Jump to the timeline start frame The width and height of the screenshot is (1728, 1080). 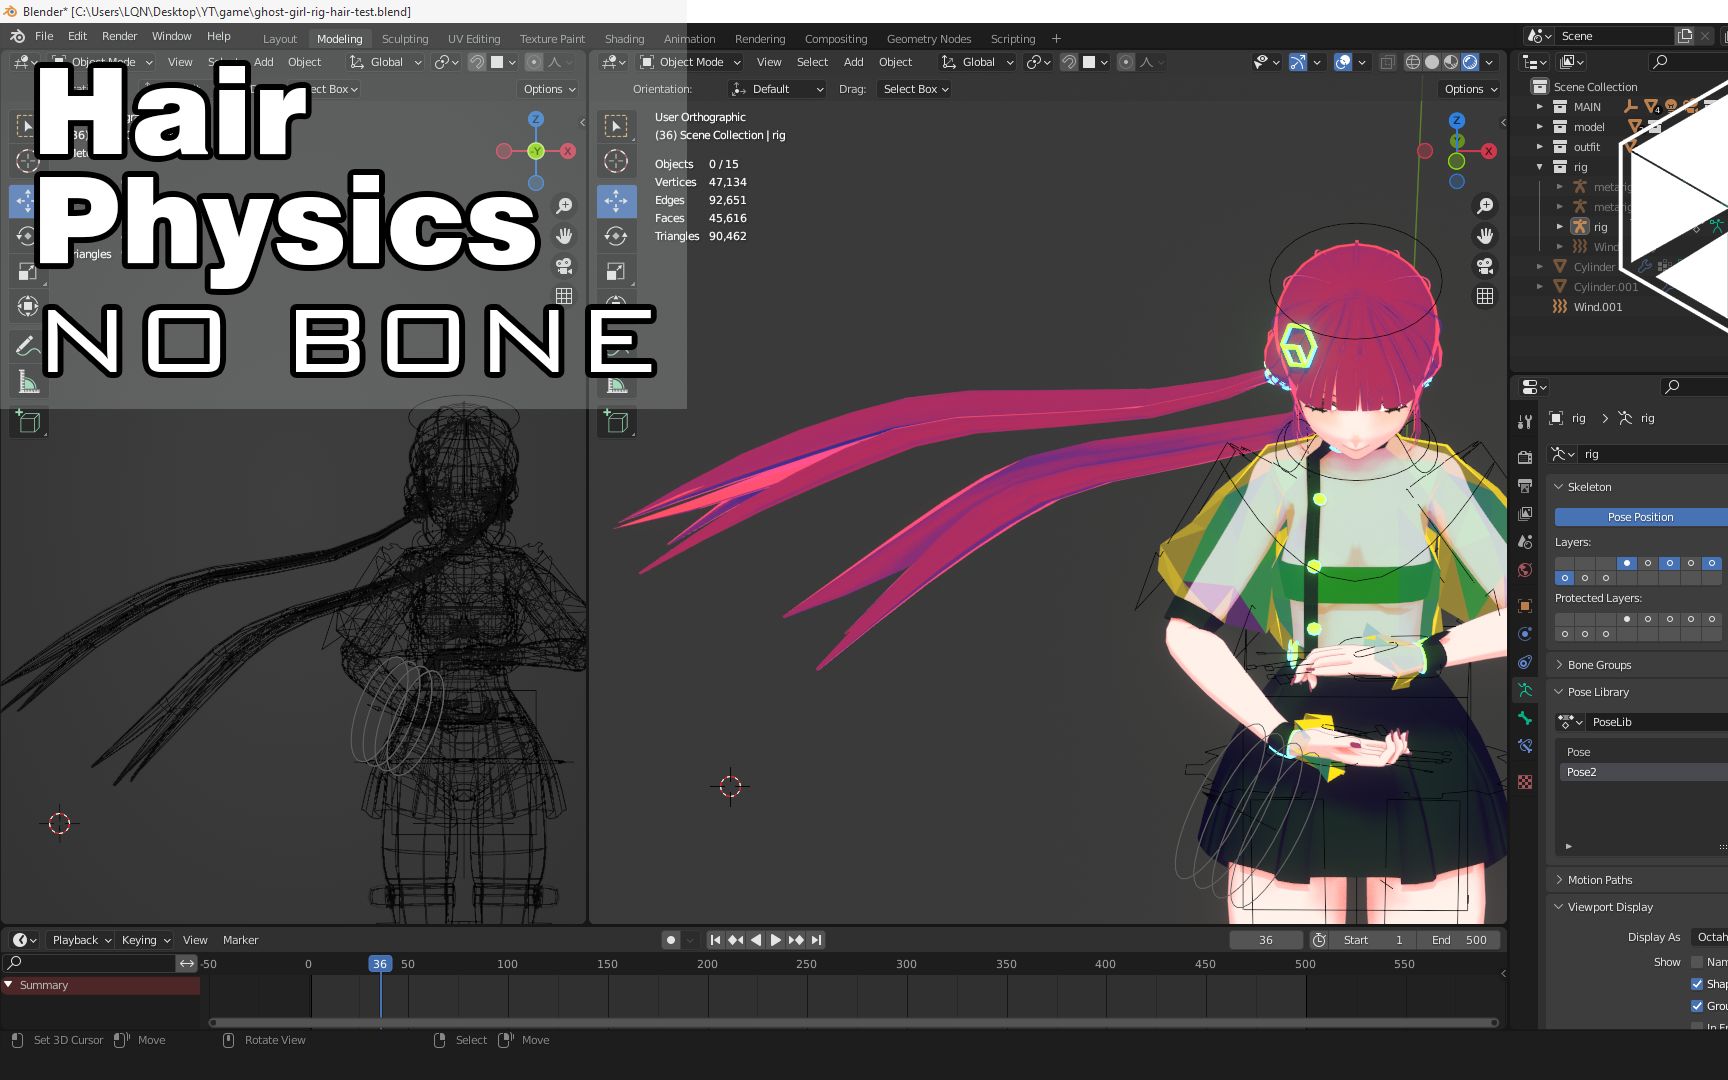tap(715, 940)
